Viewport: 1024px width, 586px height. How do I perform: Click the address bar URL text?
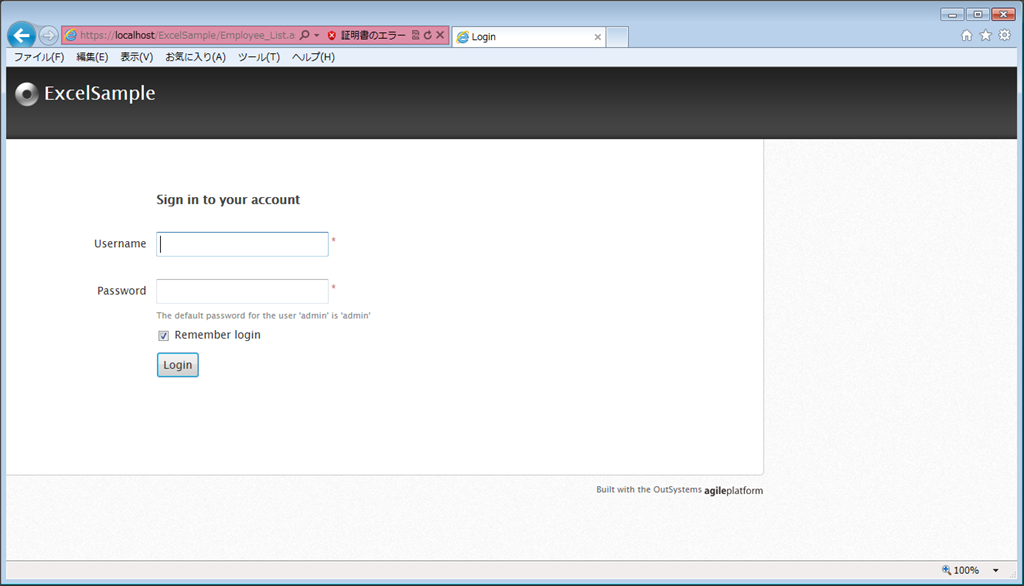pos(187,35)
